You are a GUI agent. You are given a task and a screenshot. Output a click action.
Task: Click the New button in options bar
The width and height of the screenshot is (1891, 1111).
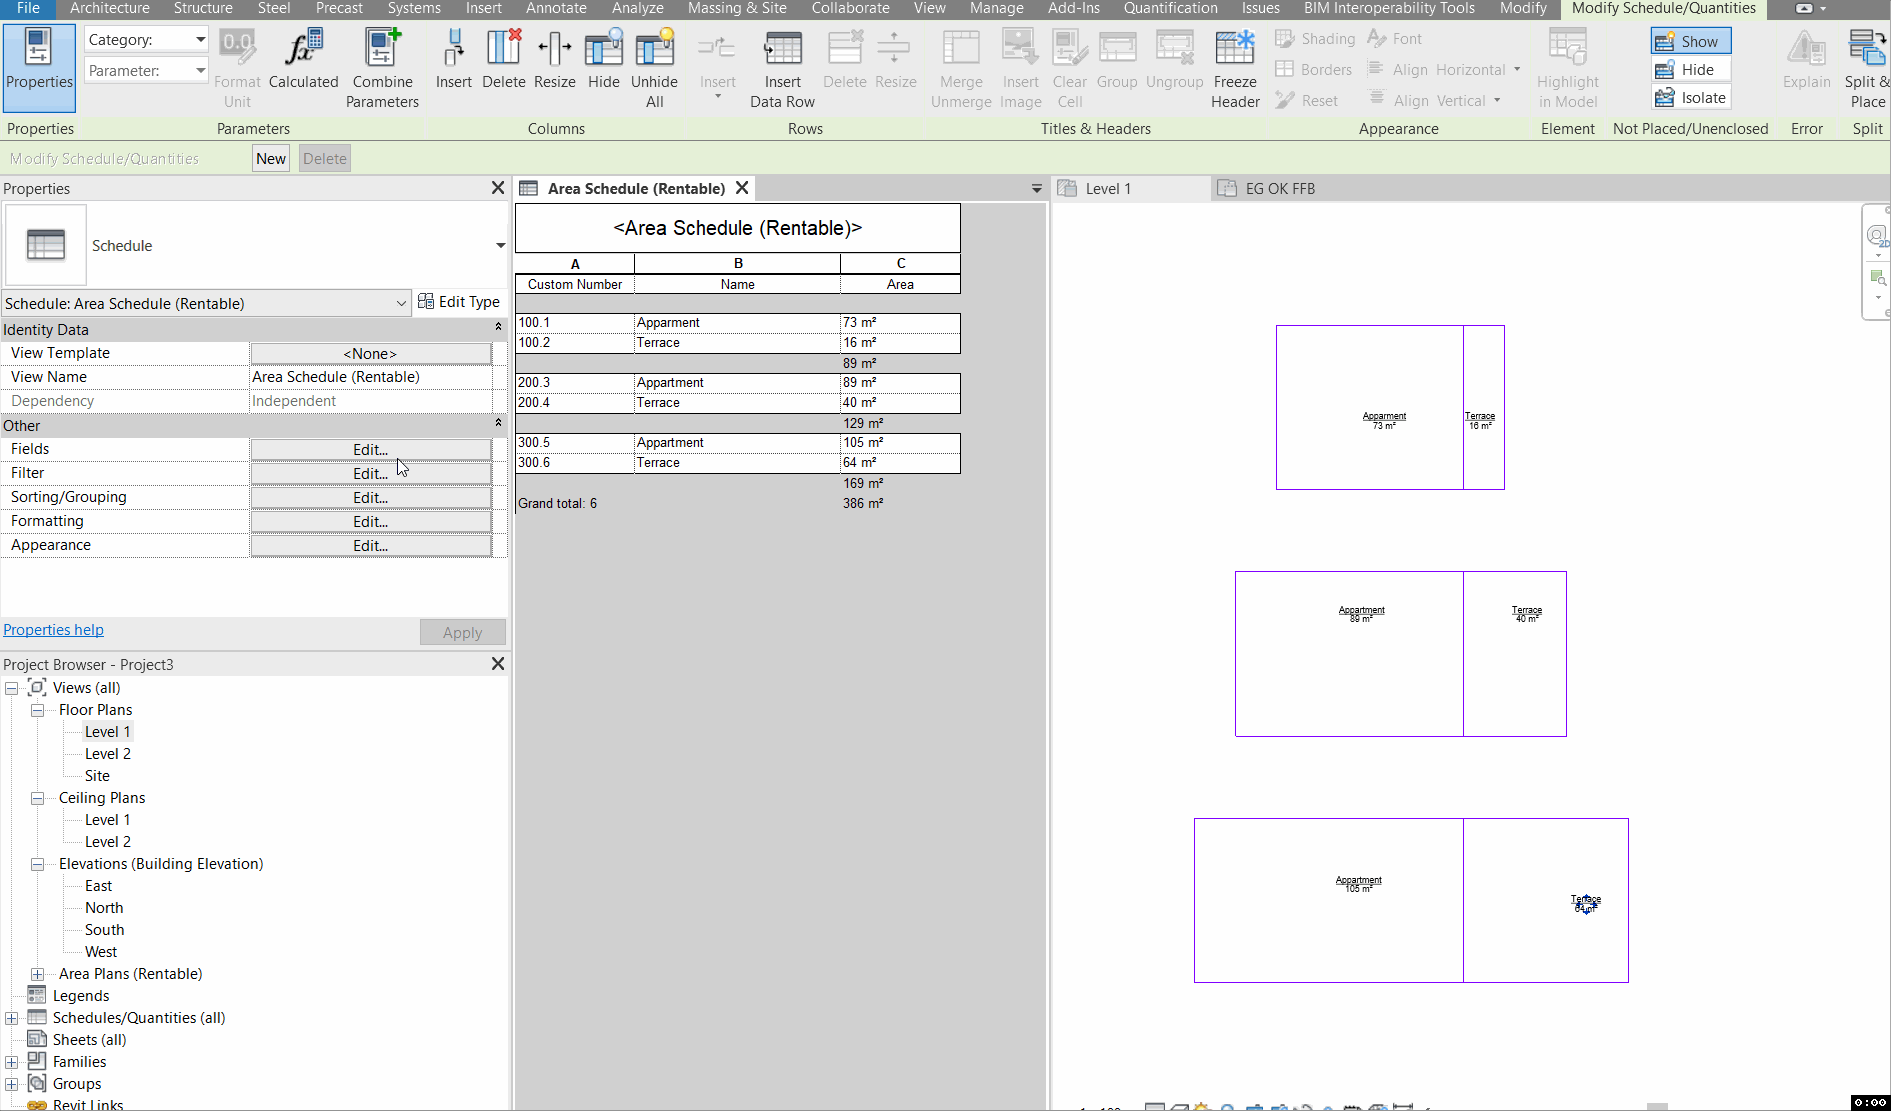[271, 159]
